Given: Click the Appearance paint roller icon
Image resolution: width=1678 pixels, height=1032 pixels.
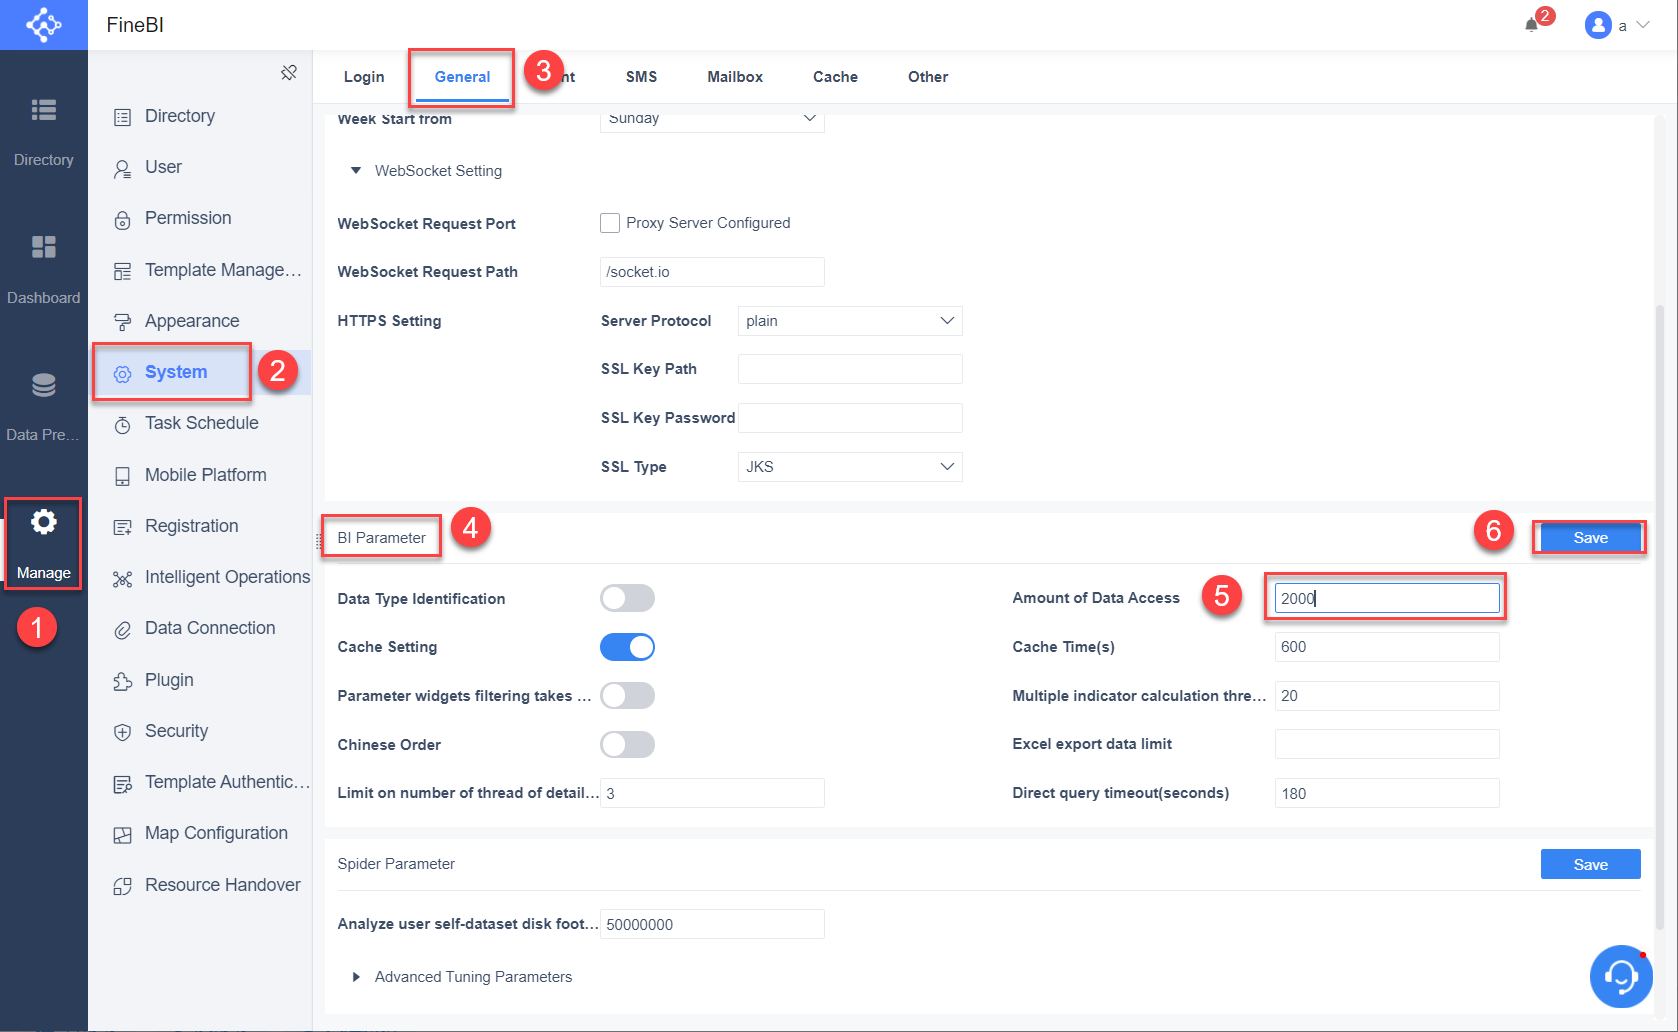Looking at the screenshot, I should click(x=122, y=322).
